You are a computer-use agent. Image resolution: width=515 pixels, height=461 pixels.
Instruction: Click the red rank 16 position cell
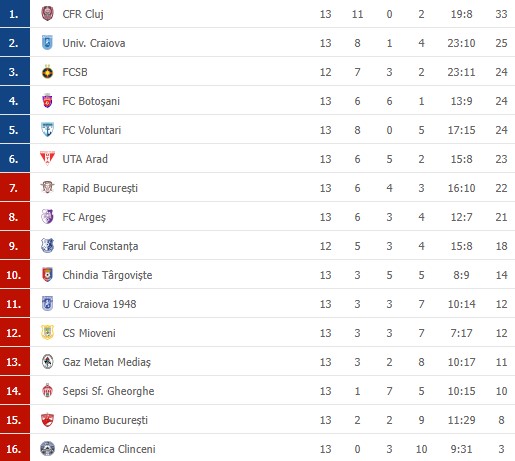(15, 448)
